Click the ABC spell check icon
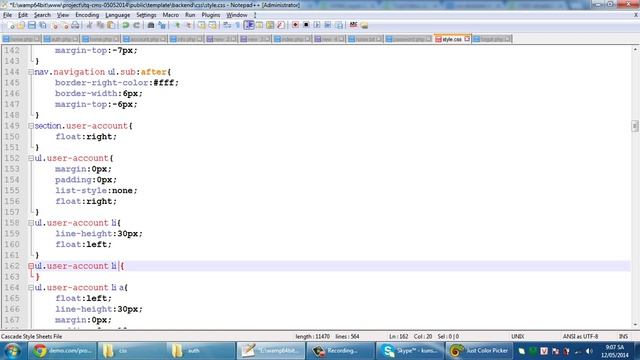 coord(353,25)
